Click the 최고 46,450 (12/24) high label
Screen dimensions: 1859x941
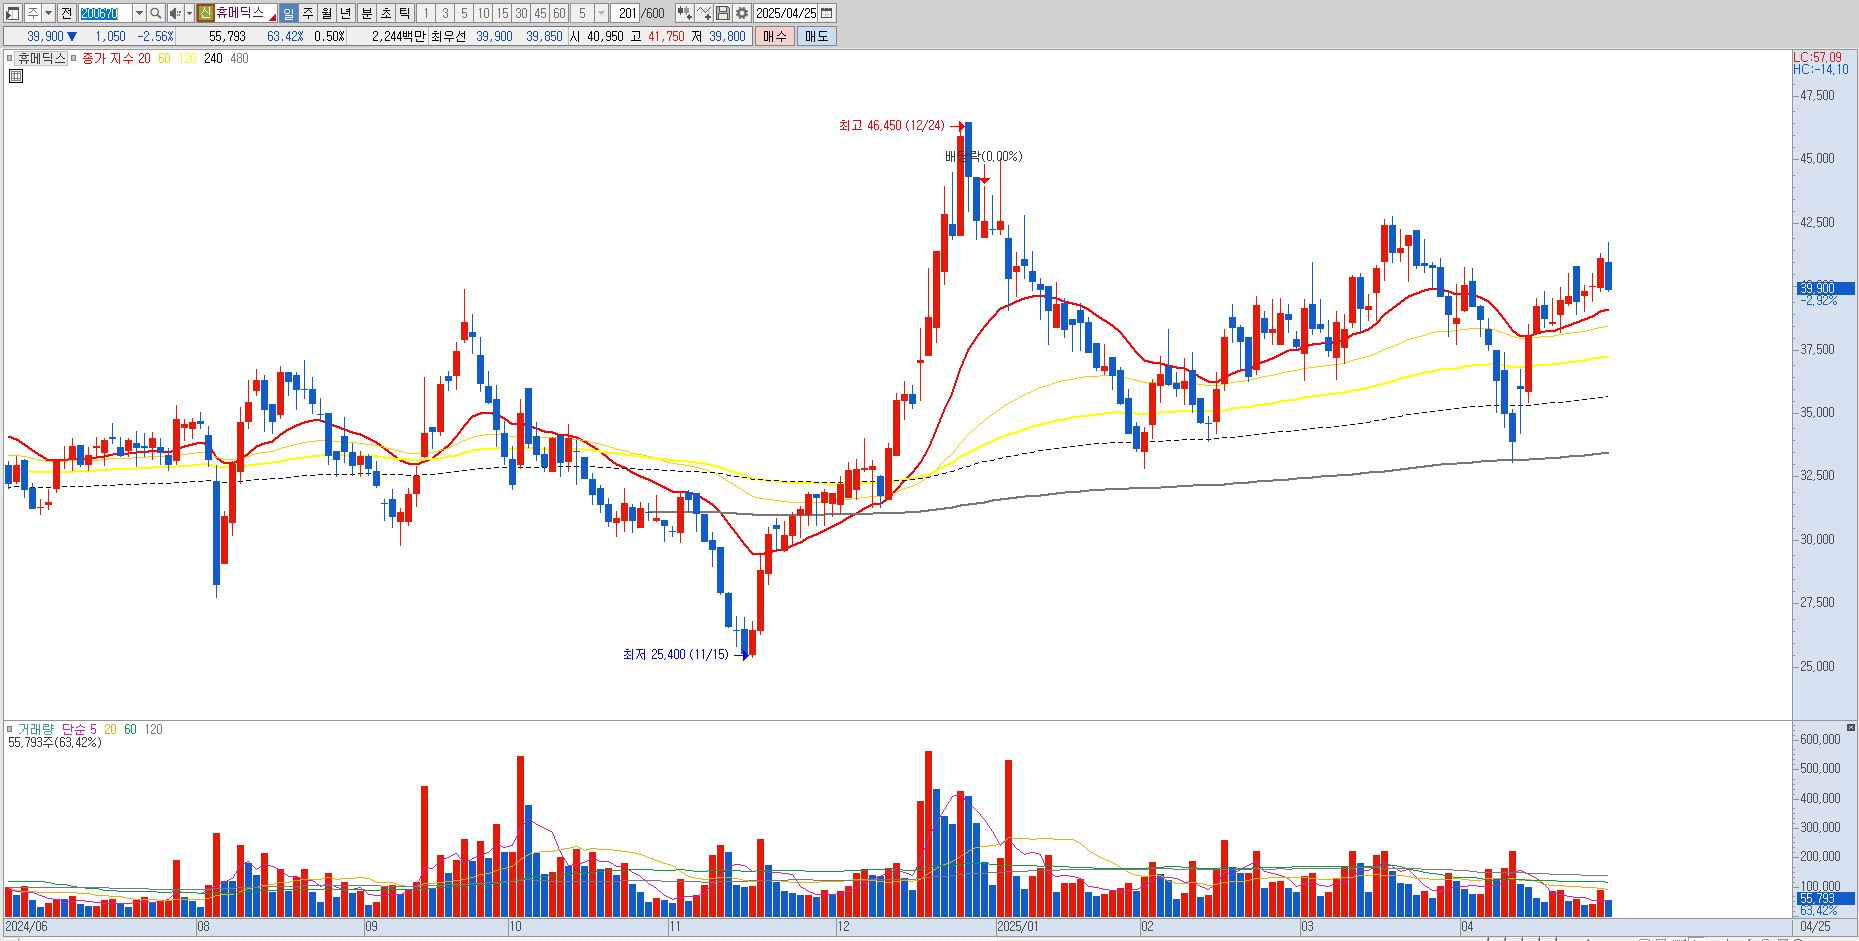tap(891, 125)
